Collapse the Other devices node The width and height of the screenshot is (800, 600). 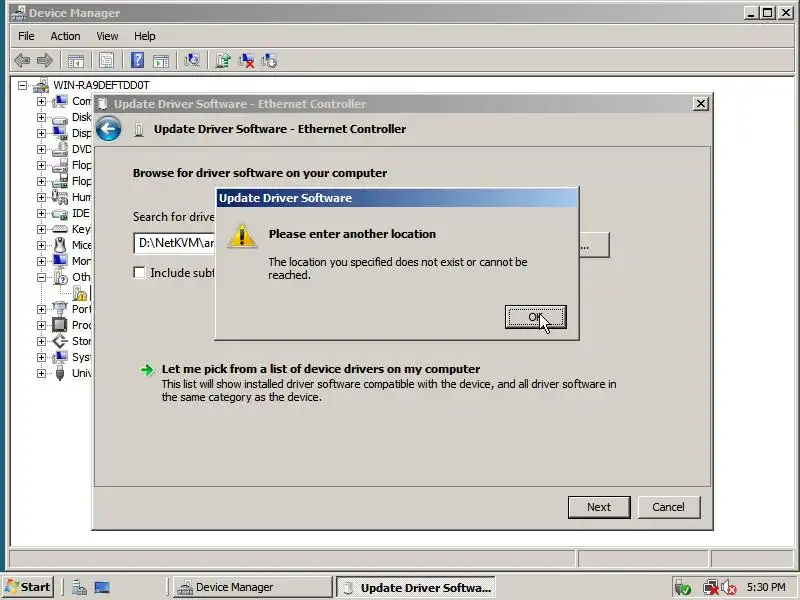(x=41, y=277)
